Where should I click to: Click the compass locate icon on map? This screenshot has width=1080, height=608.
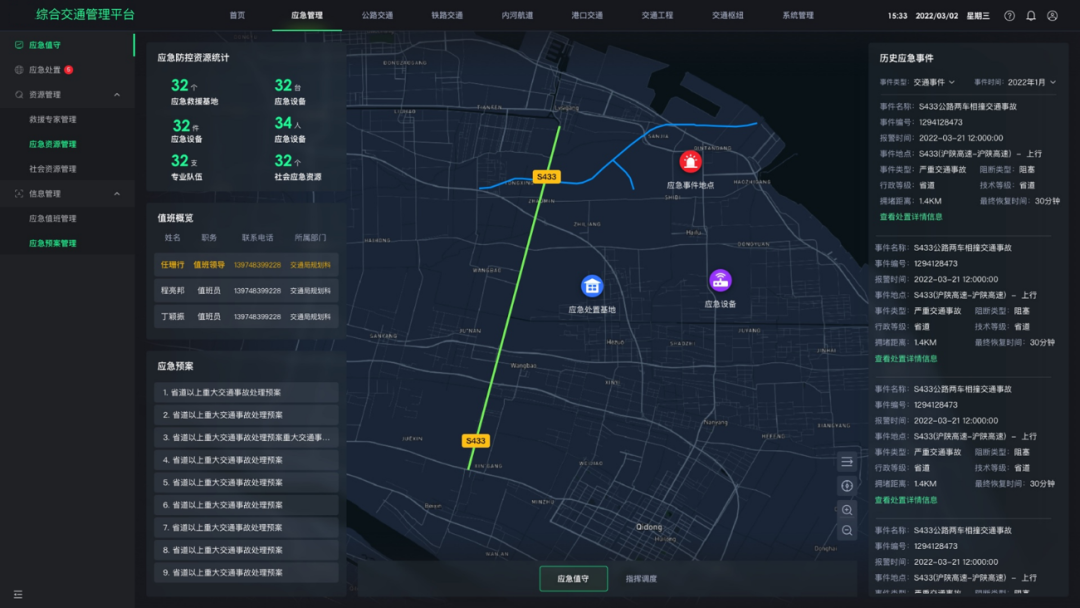[847, 486]
